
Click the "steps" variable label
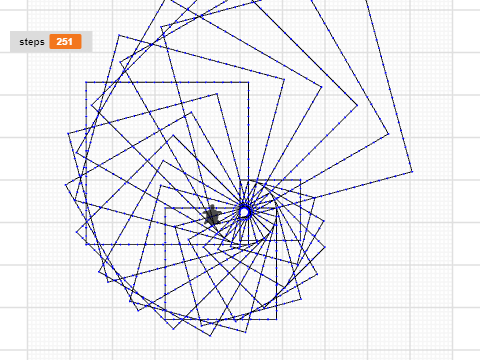click(32, 42)
